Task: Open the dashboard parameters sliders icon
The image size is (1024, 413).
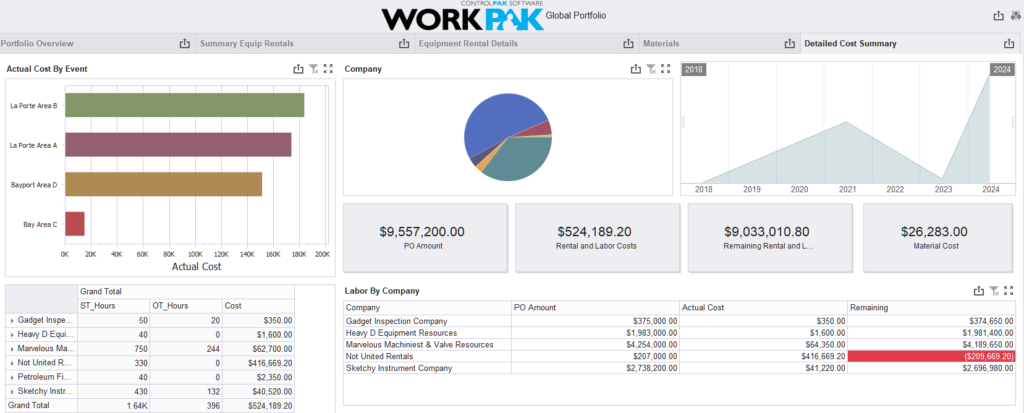Action: coord(1015,16)
